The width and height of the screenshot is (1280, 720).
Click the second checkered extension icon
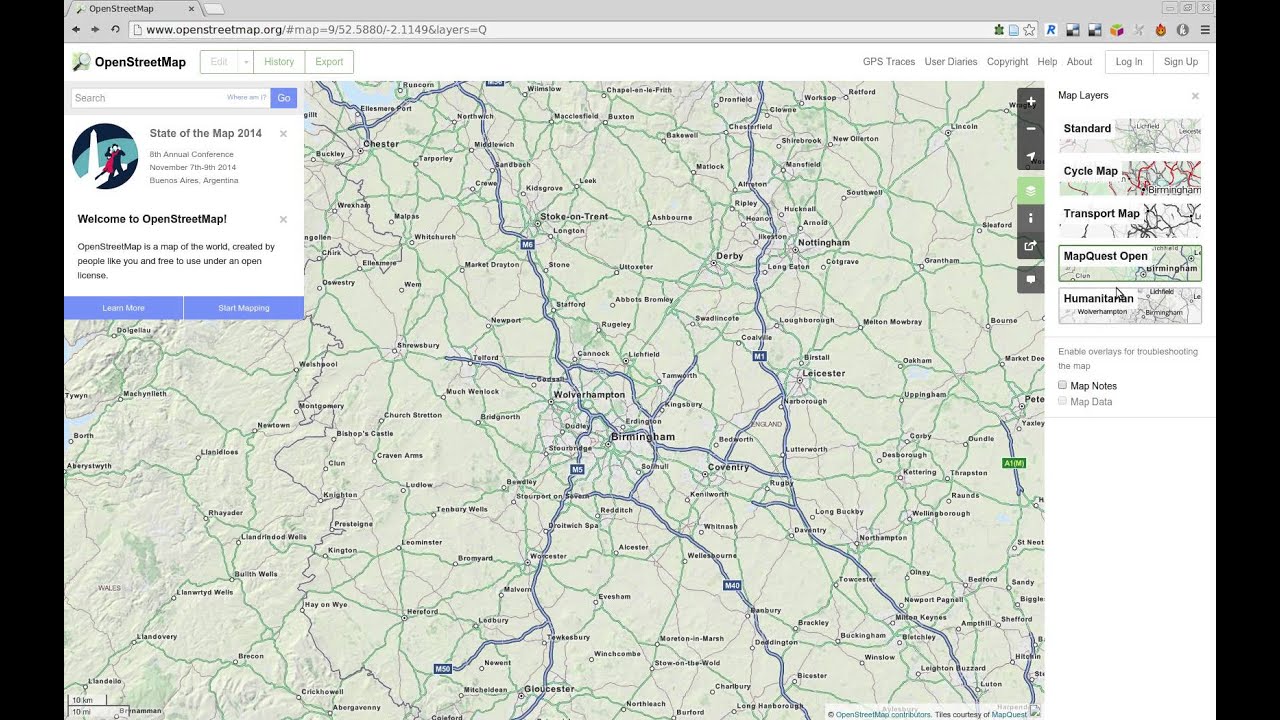point(1095,30)
